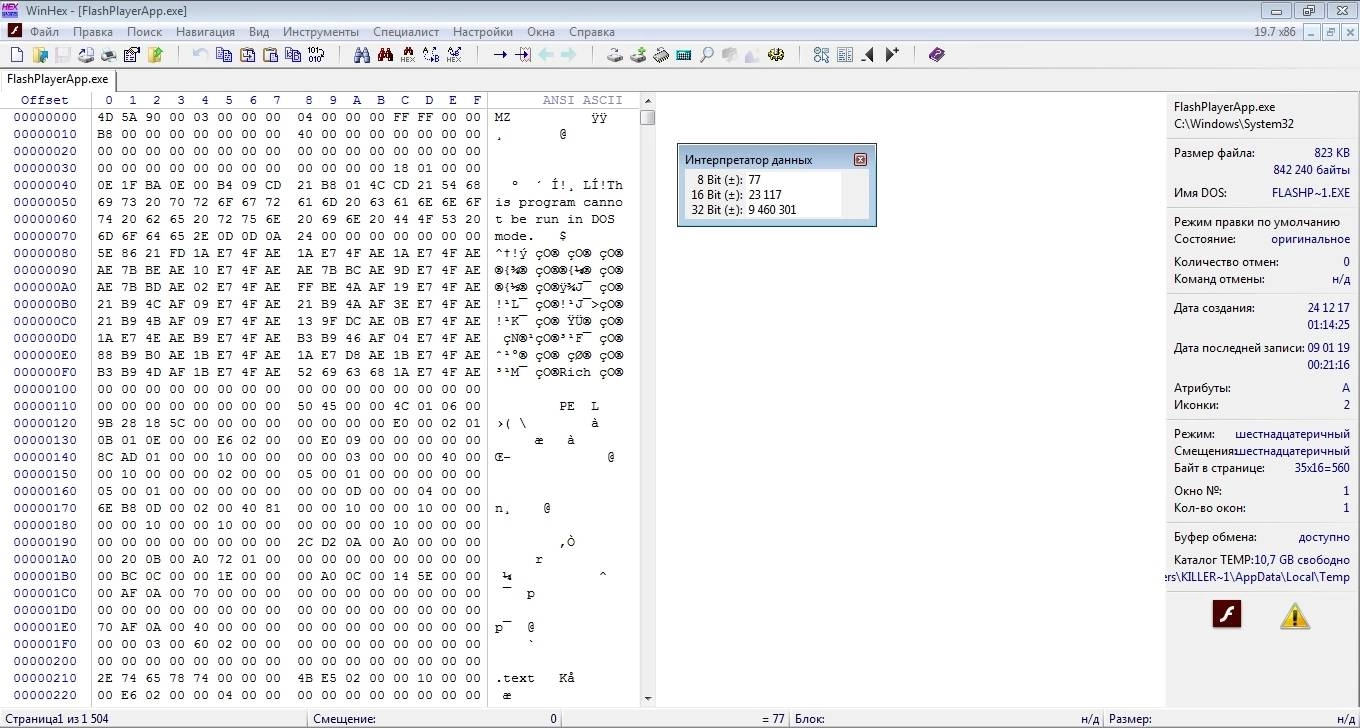Click the Flash Player file icon in info panel
The image size is (1360, 728).
[1227, 613]
